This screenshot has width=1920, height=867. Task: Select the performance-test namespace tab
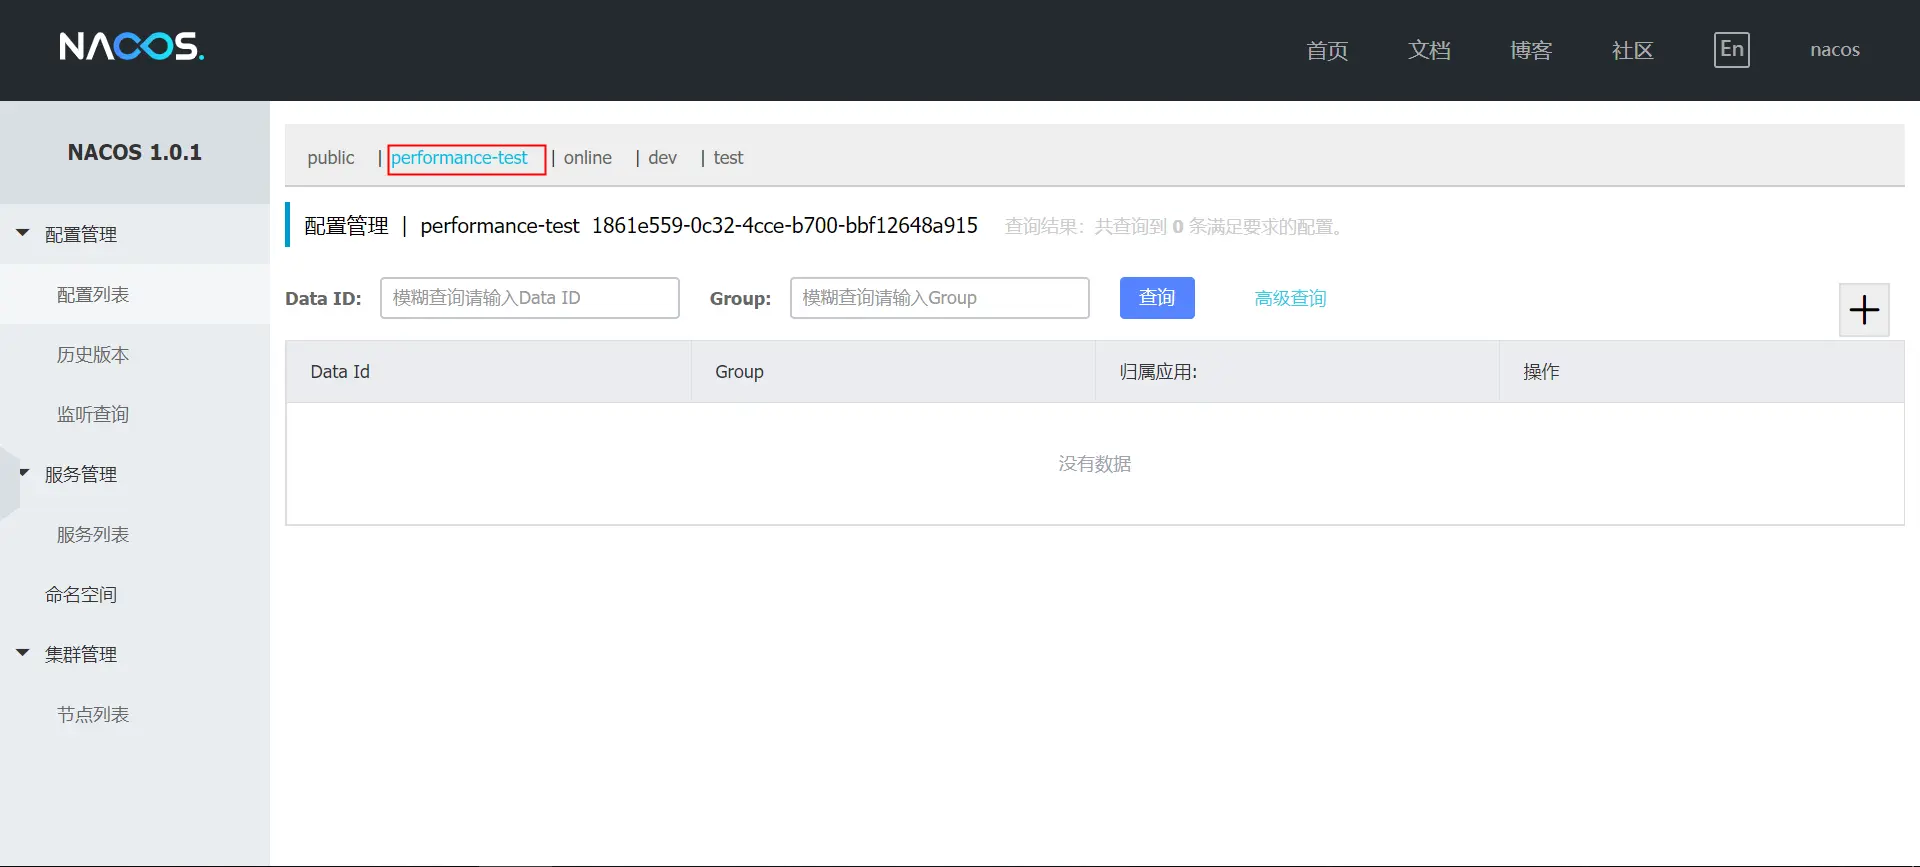tap(459, 158)
